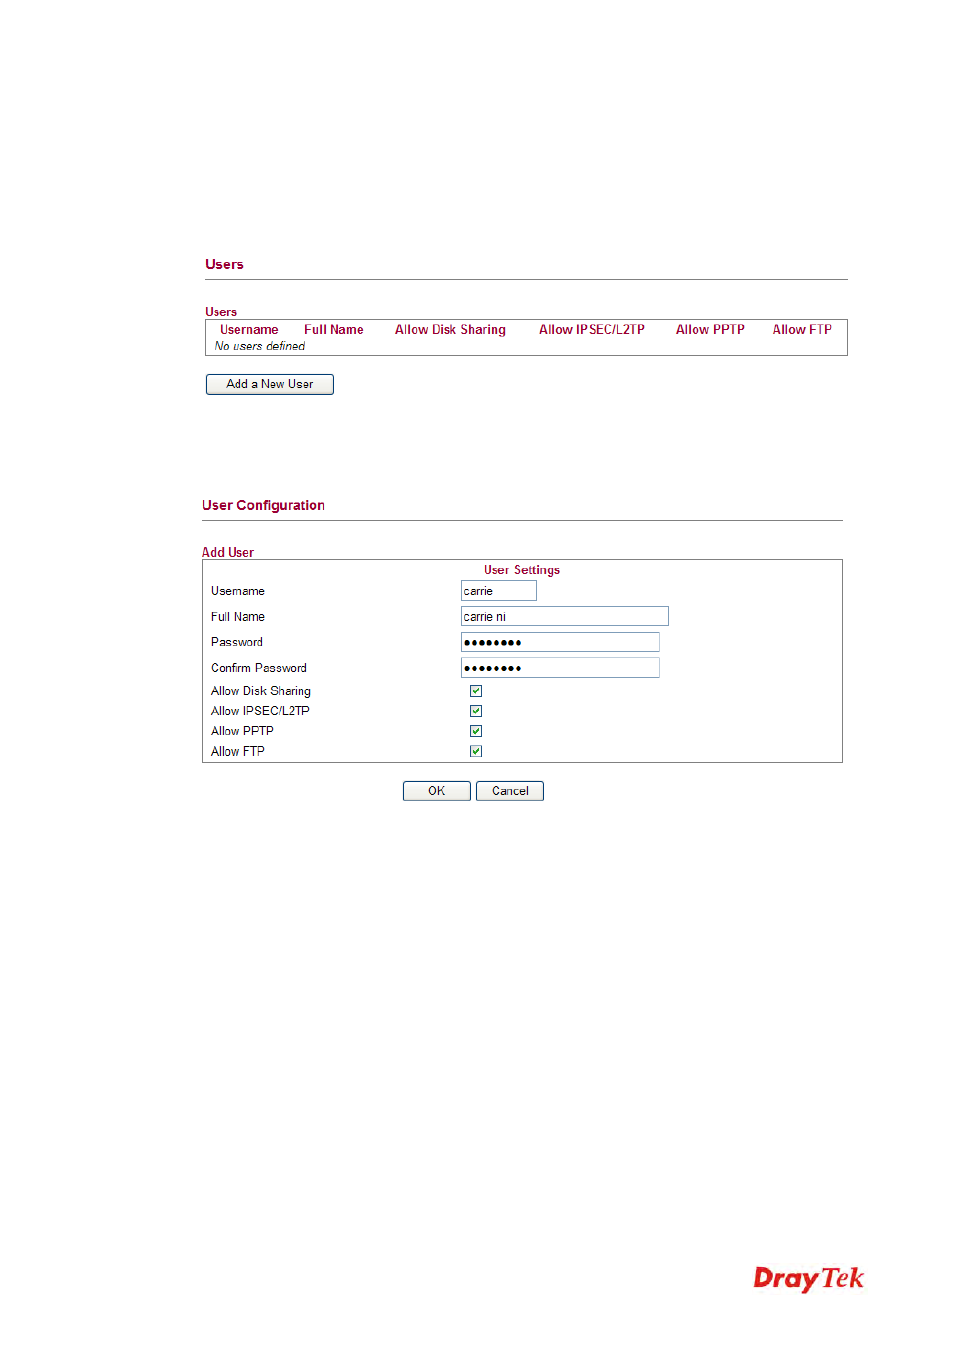Click Allow FTP column header

click(802, 330)
